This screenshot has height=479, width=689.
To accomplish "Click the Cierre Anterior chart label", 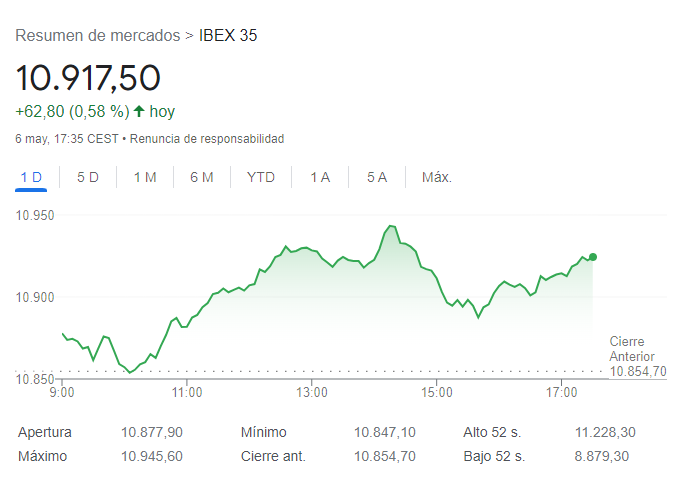I will point(632,349).
